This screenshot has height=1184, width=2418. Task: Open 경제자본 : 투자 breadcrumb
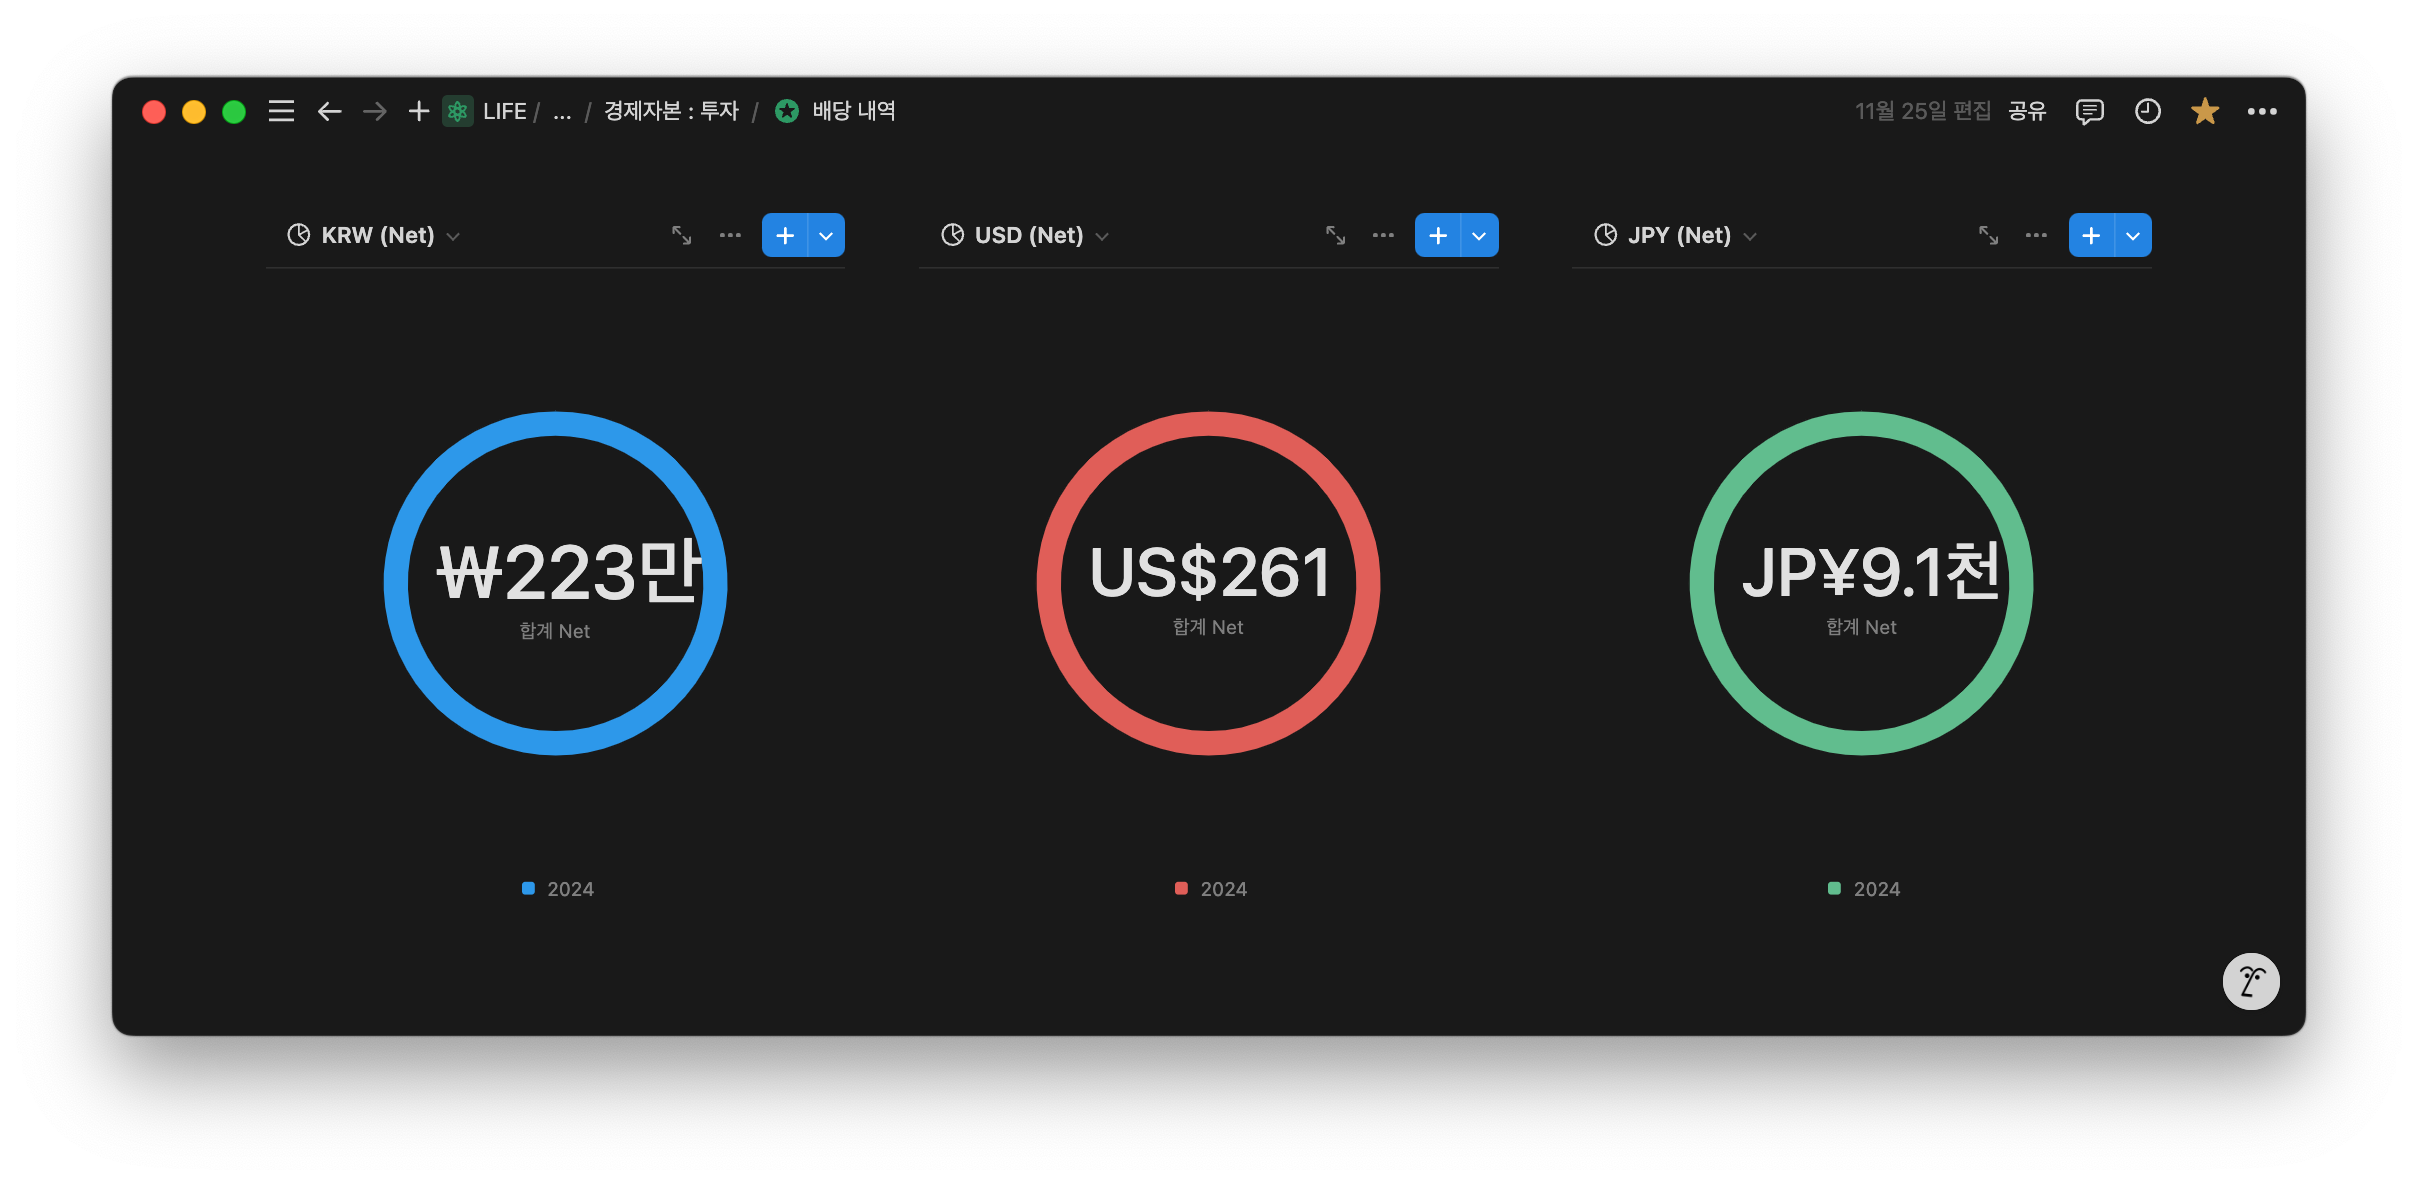tap(671, 111)
